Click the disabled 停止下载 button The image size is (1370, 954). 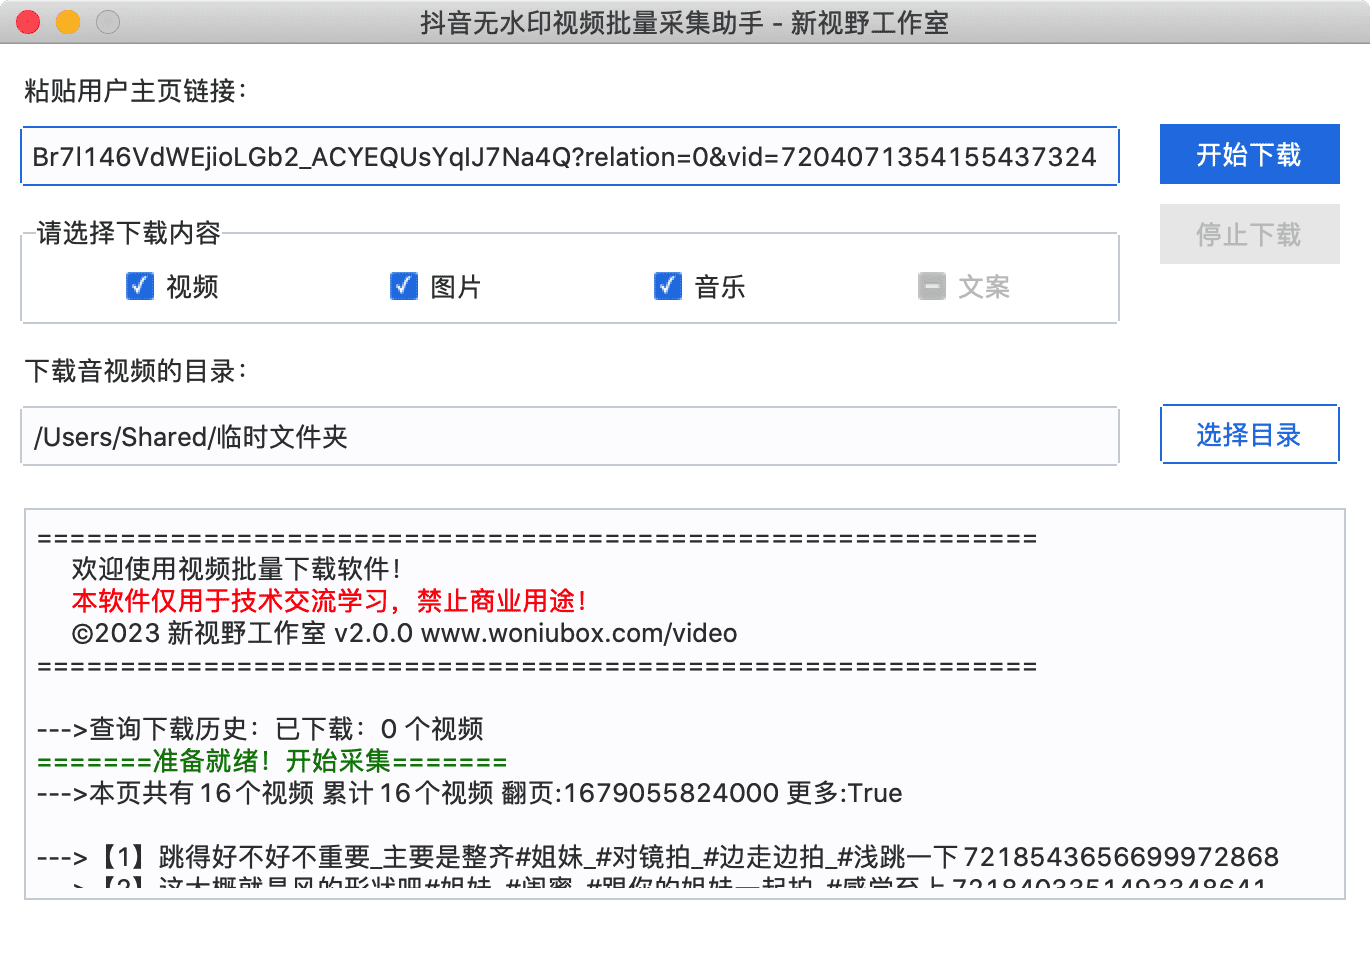(x=1249, y=234)
